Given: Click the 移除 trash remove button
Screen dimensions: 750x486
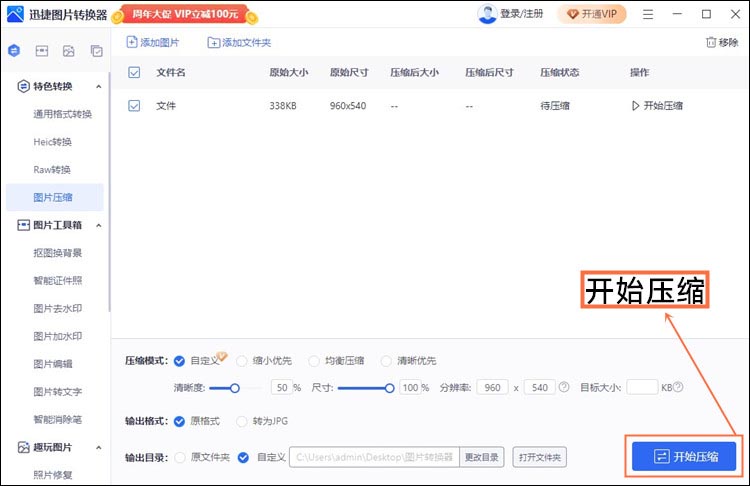Looking at the screenshot, I should (722, 42).
